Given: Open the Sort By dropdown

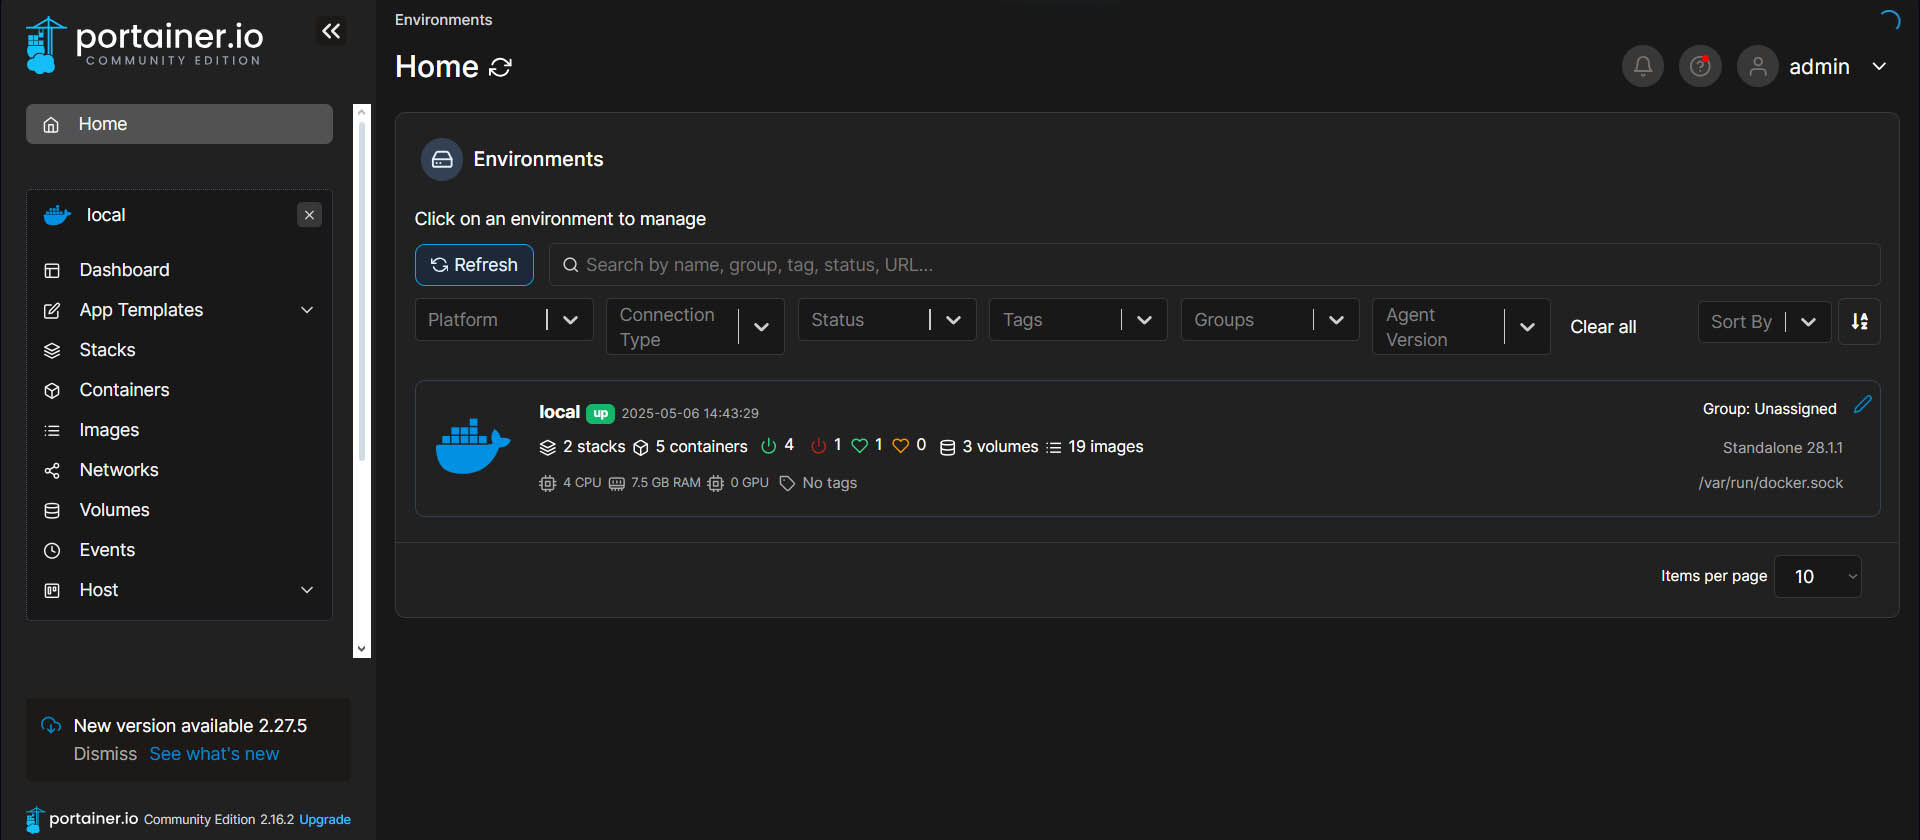Looking at the screenshot, I should point(1764,322).
